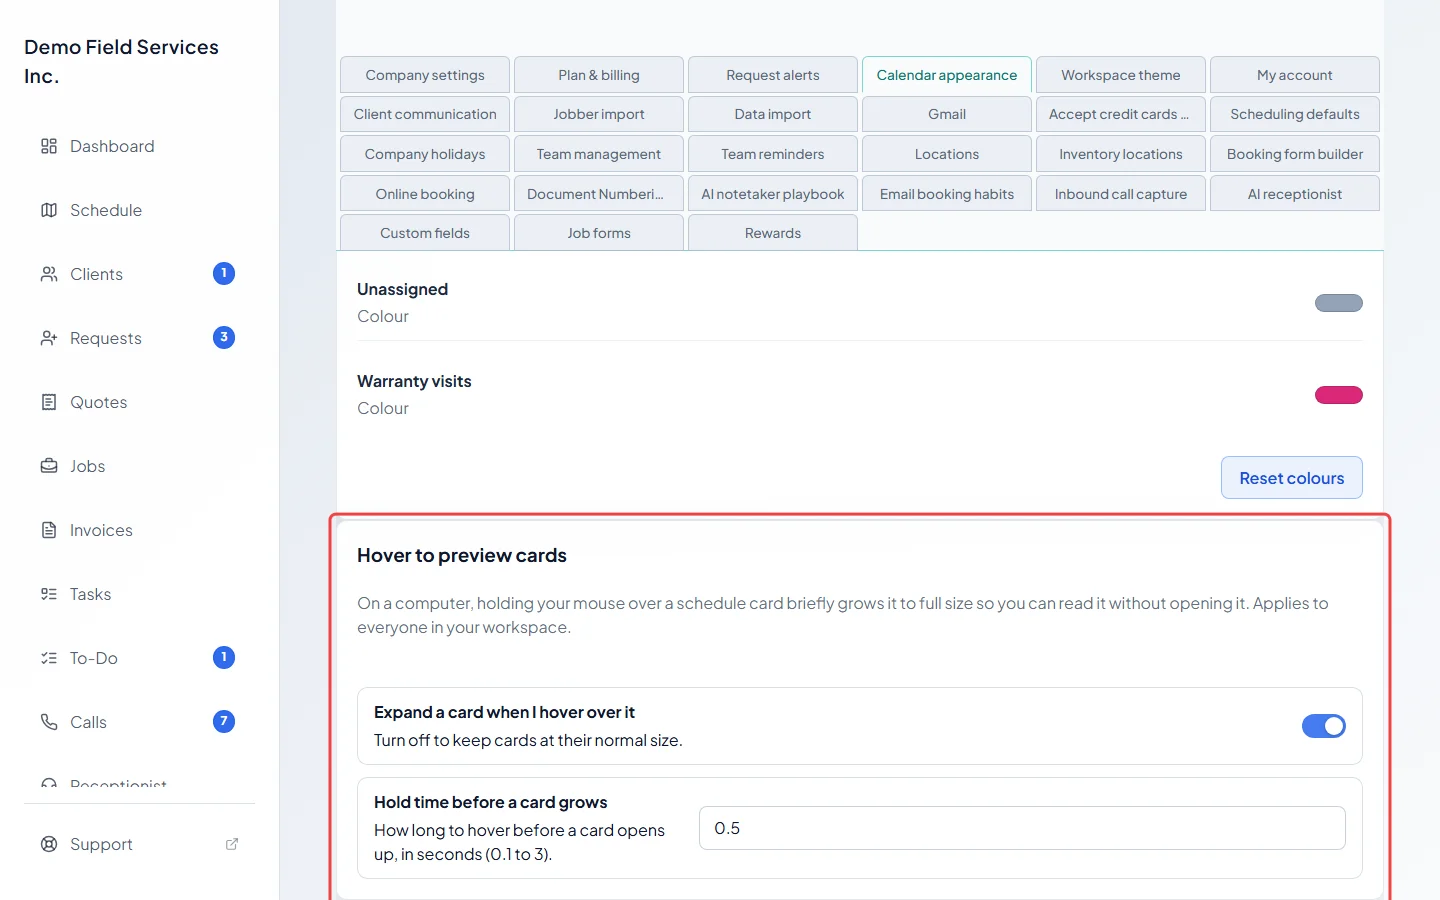Open the Invoices file icon

[49, 530]
